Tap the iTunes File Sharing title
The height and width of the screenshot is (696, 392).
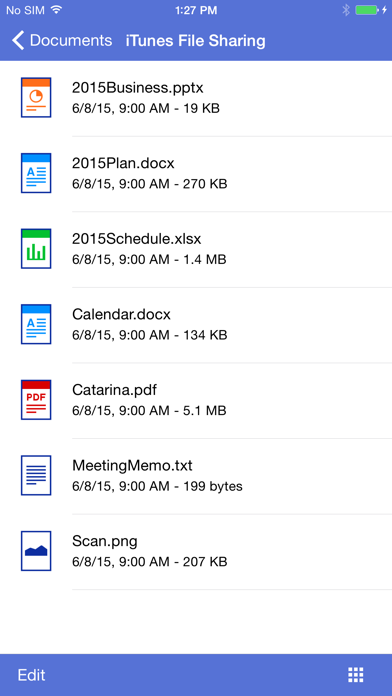[x=195, y=40]
